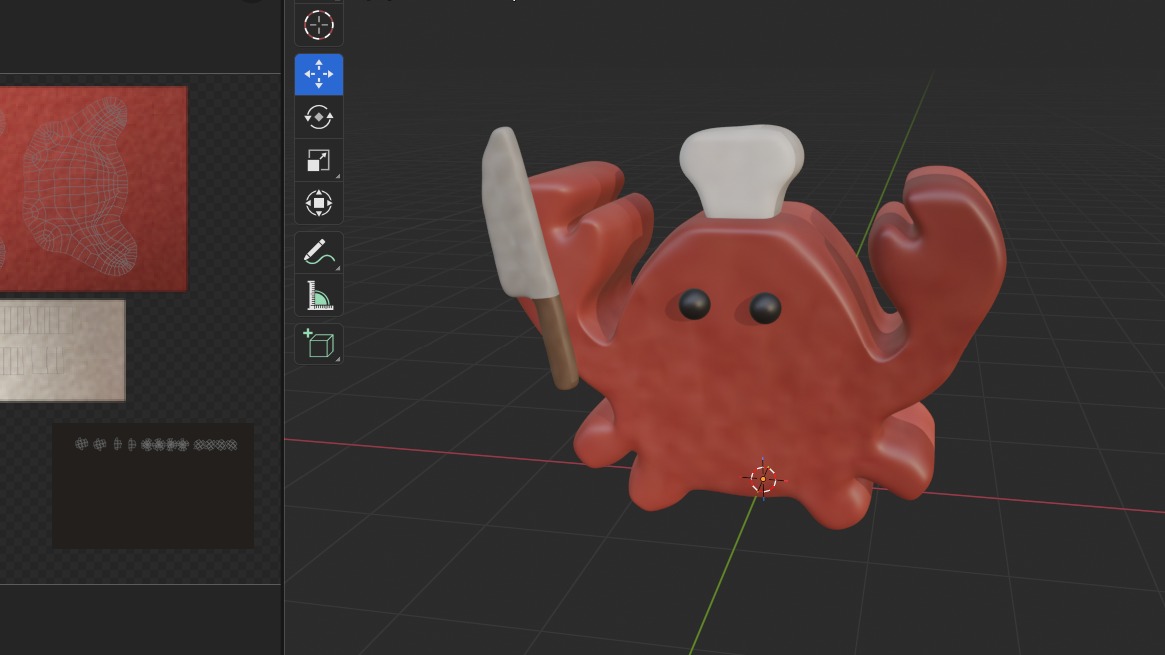The image size is (1165, 655).
Task: Select the Add Cube tool
Action: pyautogui.click(x=318, y=344)
